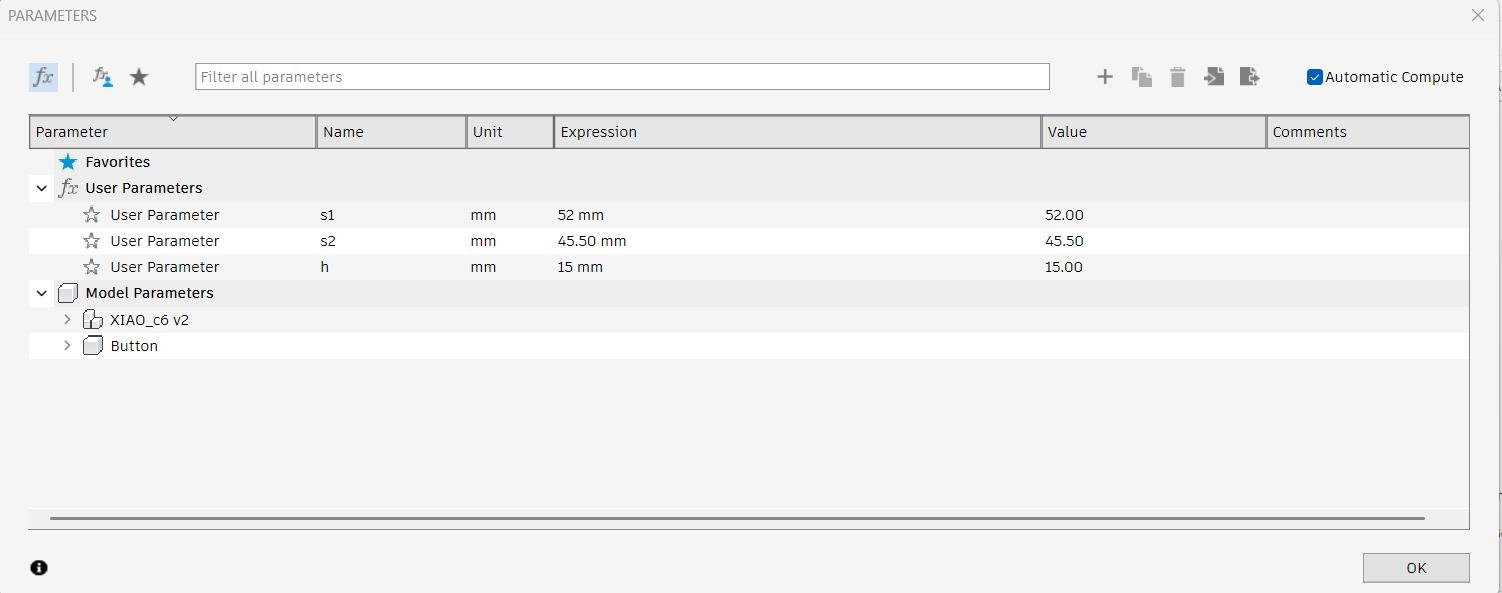Click the delete parameter trash icon

[x=1178, y=77]
